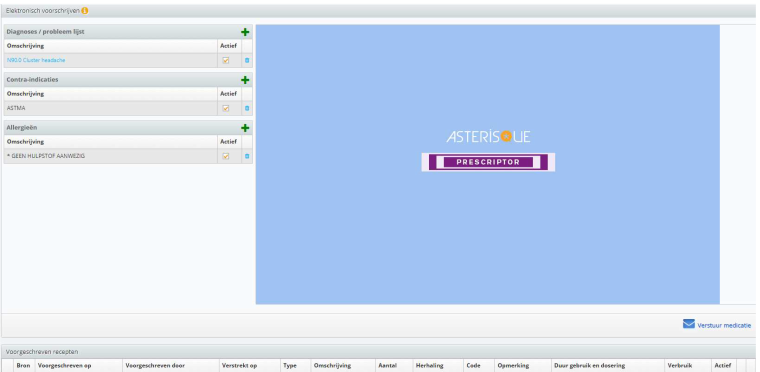
Task: Sort recipes by Verstrekt op column
Action: [x=239, y=366]
